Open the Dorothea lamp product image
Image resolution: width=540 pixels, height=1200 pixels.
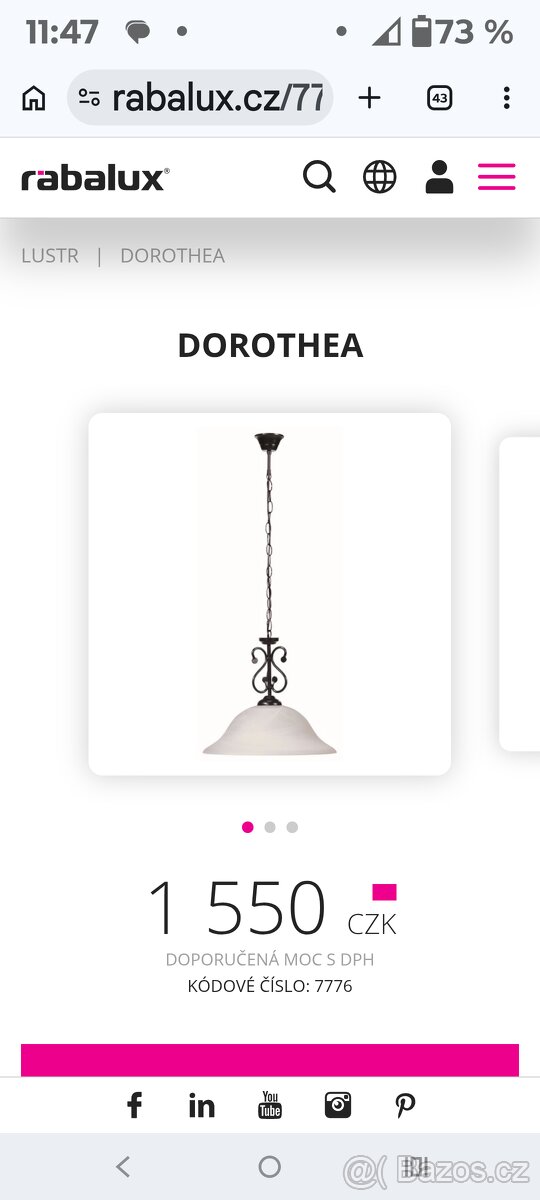270,594
